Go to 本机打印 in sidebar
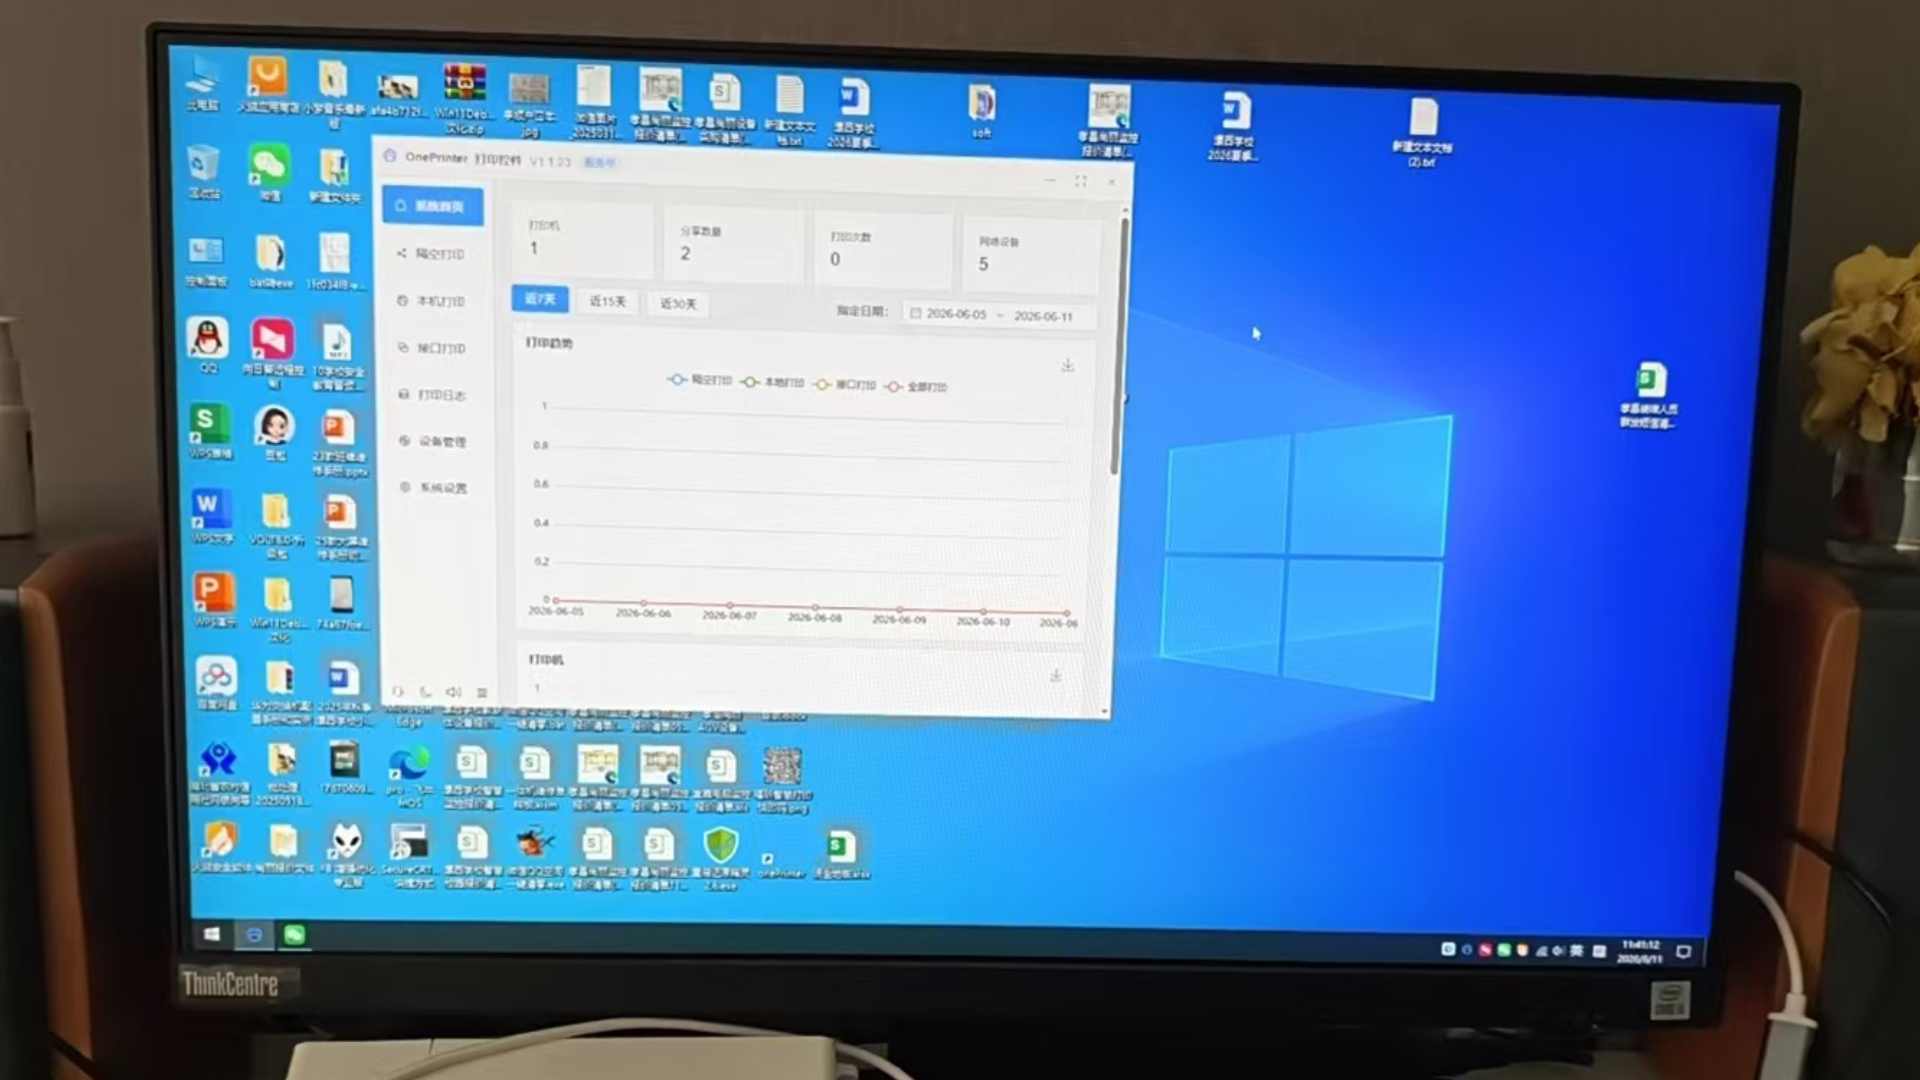 coord(431,301)
